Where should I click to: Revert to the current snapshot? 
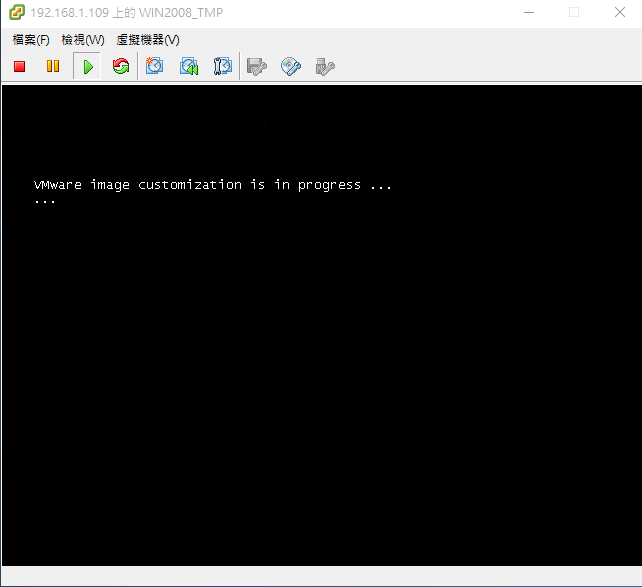[189, 66]
